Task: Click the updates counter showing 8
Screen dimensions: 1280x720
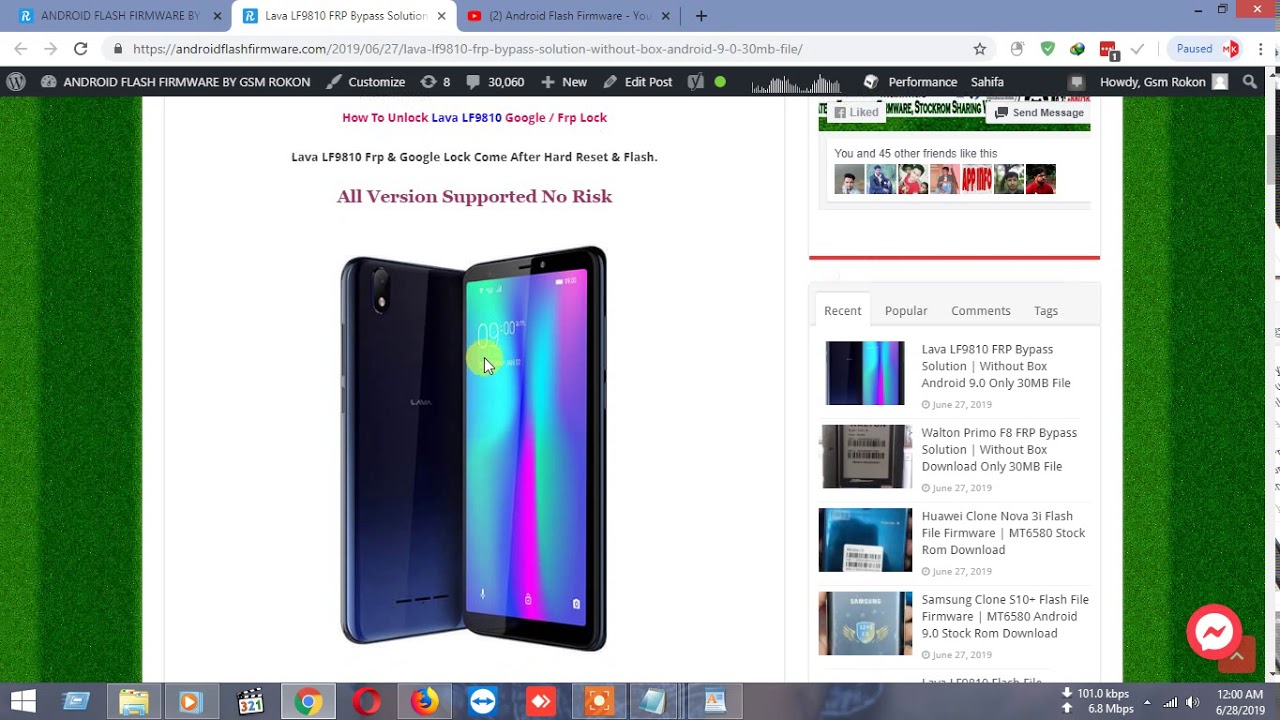Action: [x=436, y=82]
